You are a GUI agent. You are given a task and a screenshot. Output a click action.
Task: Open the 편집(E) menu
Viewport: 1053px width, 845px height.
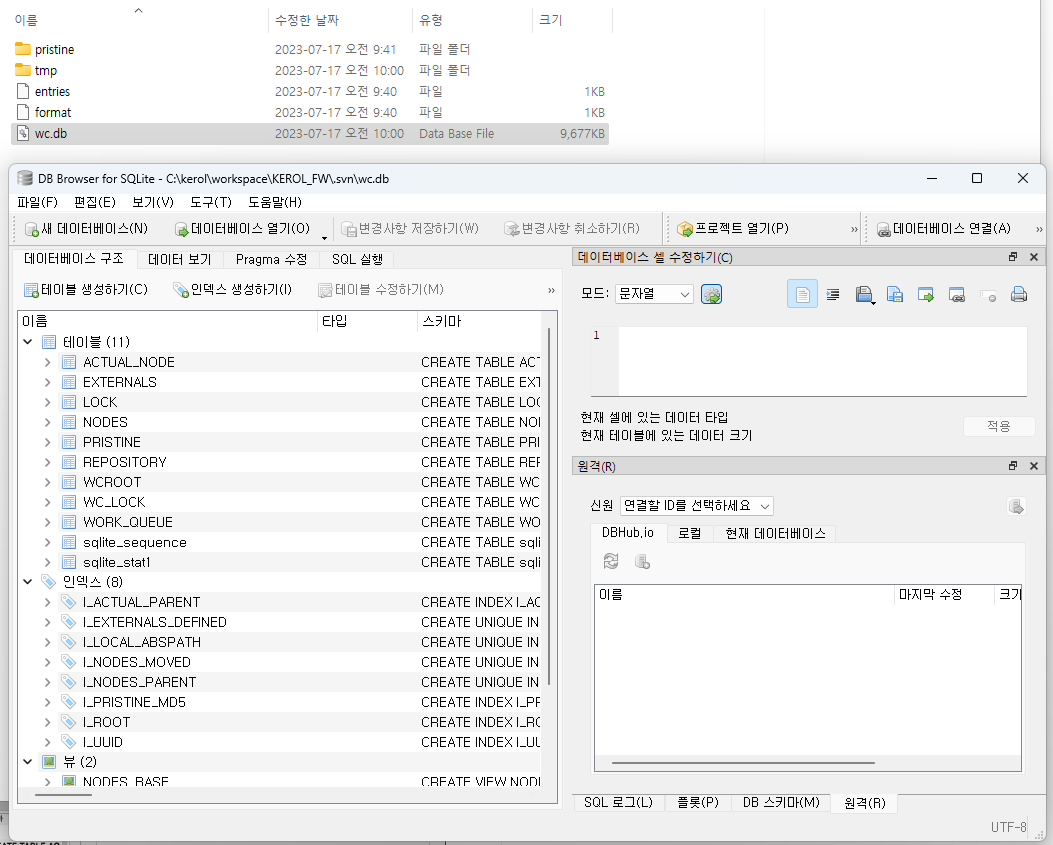click(95, 202)
